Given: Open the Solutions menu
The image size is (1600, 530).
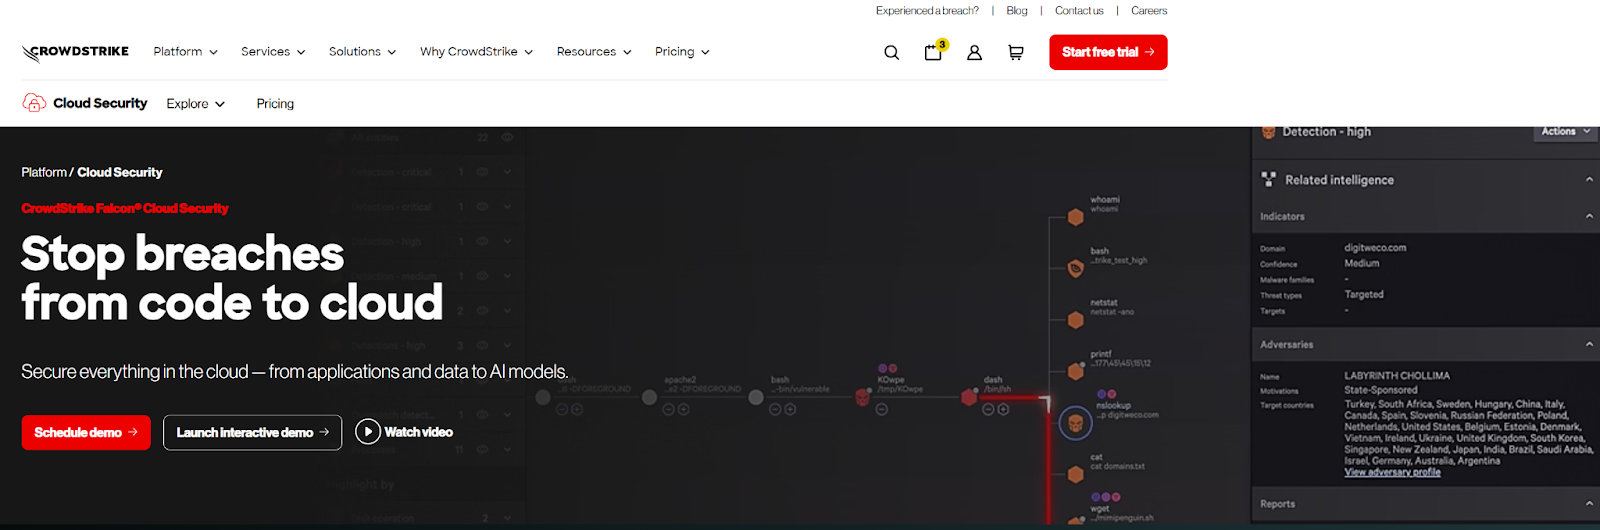Looking at the screenshot, I should coord(362,52).
